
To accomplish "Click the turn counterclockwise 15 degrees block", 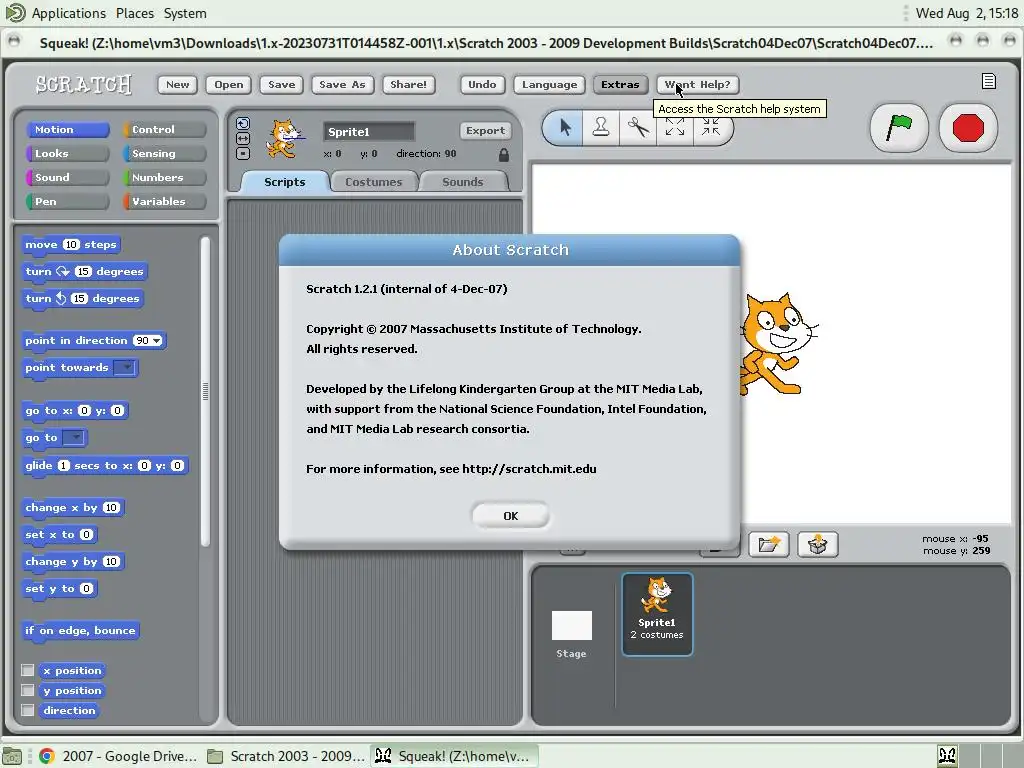I will point(82,298).
